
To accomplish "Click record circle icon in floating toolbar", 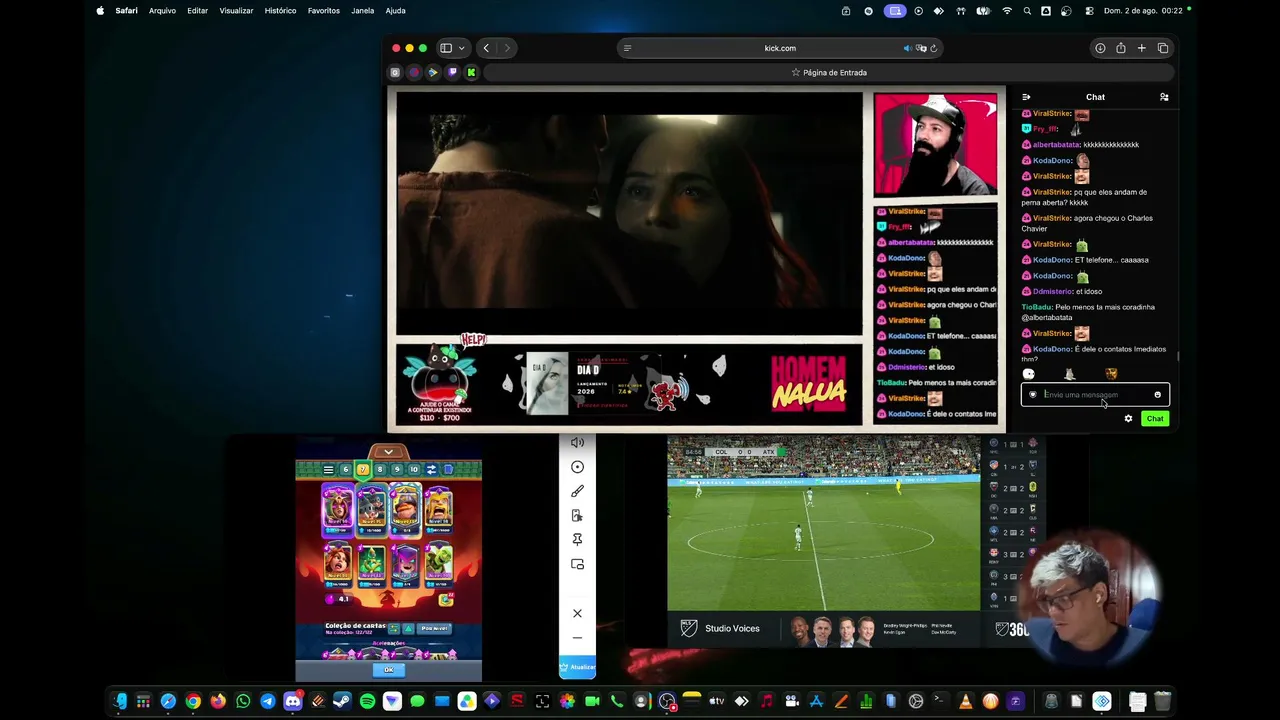I will [x=577, y=467].
